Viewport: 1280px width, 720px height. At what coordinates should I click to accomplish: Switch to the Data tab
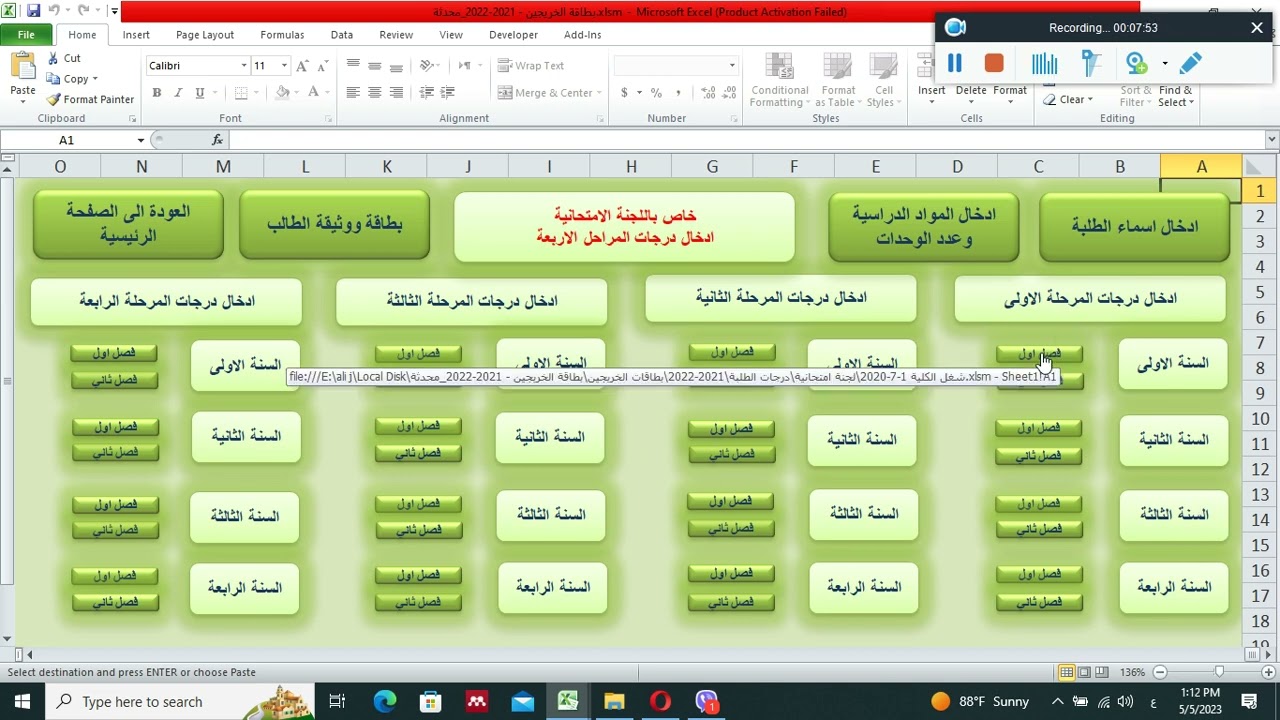[x=342, y=34]
